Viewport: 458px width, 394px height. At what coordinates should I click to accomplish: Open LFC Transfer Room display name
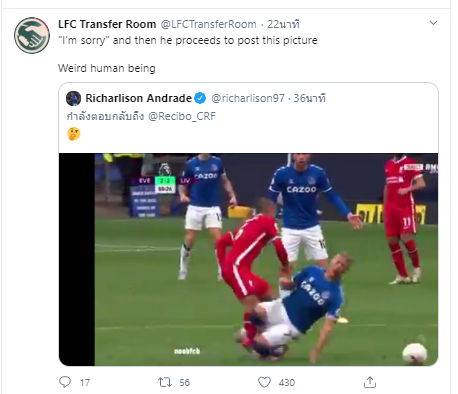click(107, 24)
